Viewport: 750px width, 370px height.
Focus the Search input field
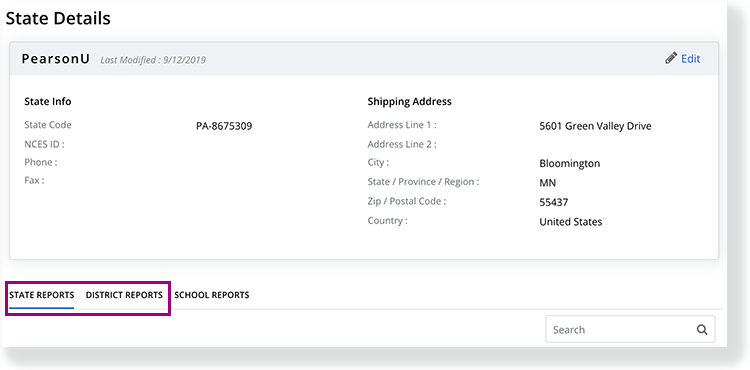click(630, 329)
